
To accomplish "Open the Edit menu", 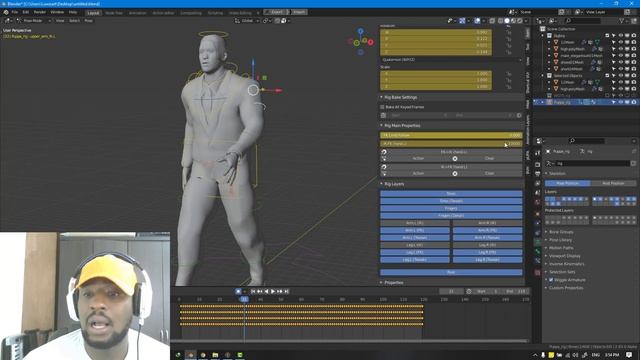I will click(x=26, y=12).
